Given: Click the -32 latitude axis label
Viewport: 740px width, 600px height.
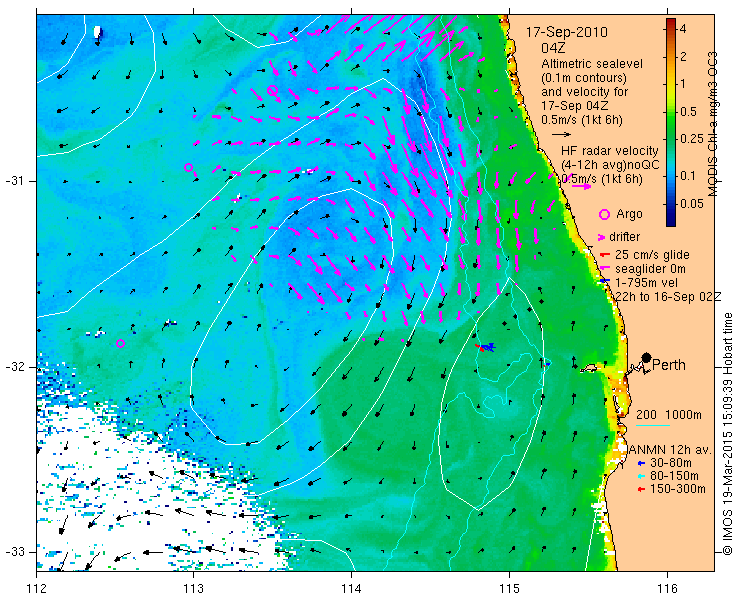Looking at the screenshot, I should [14, 367].
